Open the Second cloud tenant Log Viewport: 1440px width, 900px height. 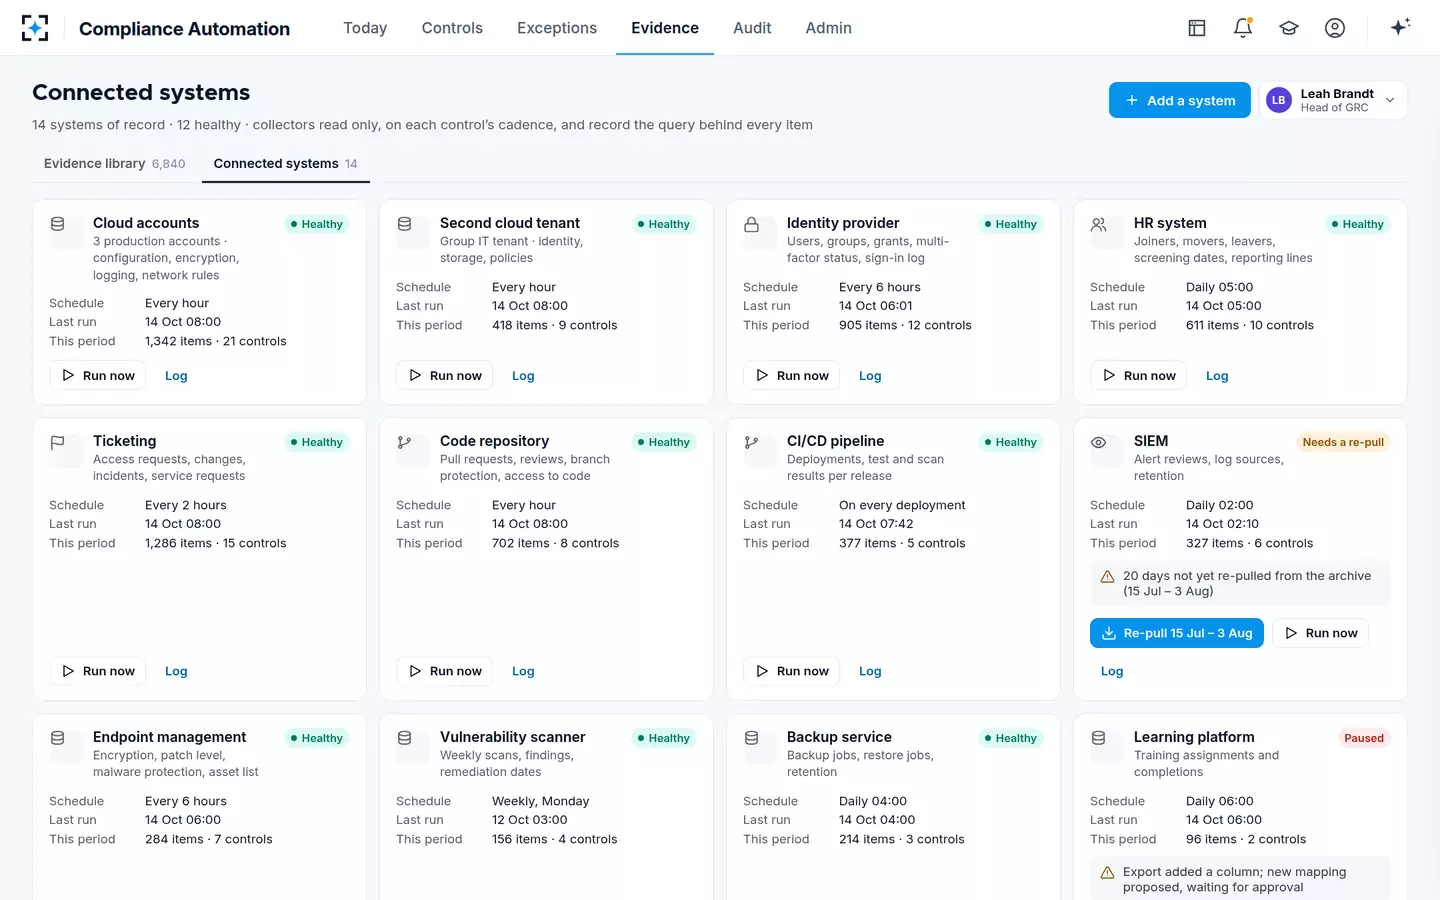(x=523, y=376)
